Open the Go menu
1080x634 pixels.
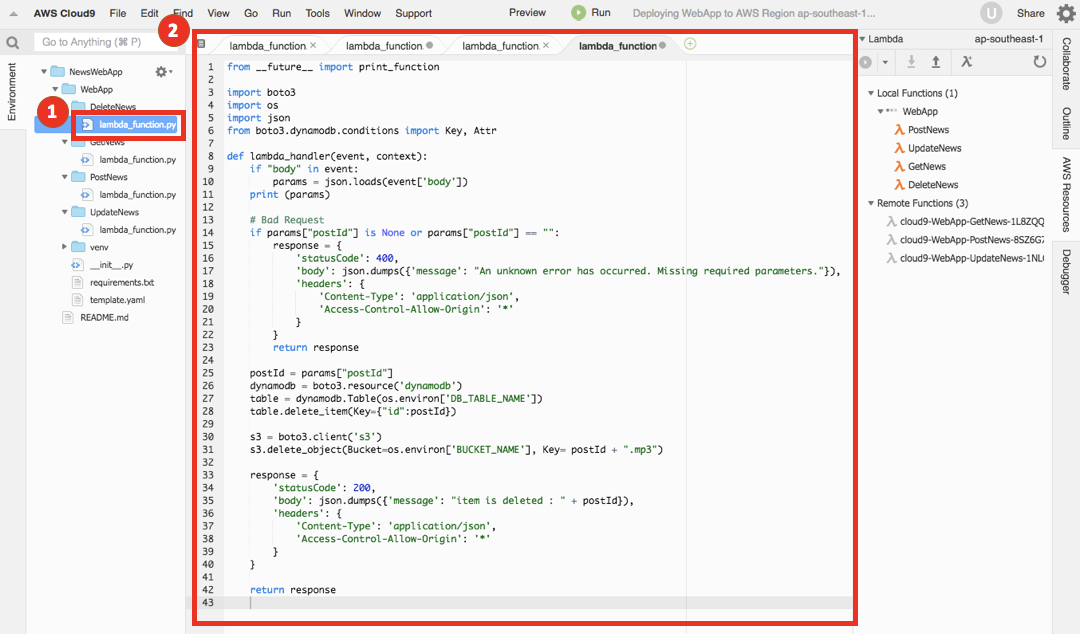(251, 13)
